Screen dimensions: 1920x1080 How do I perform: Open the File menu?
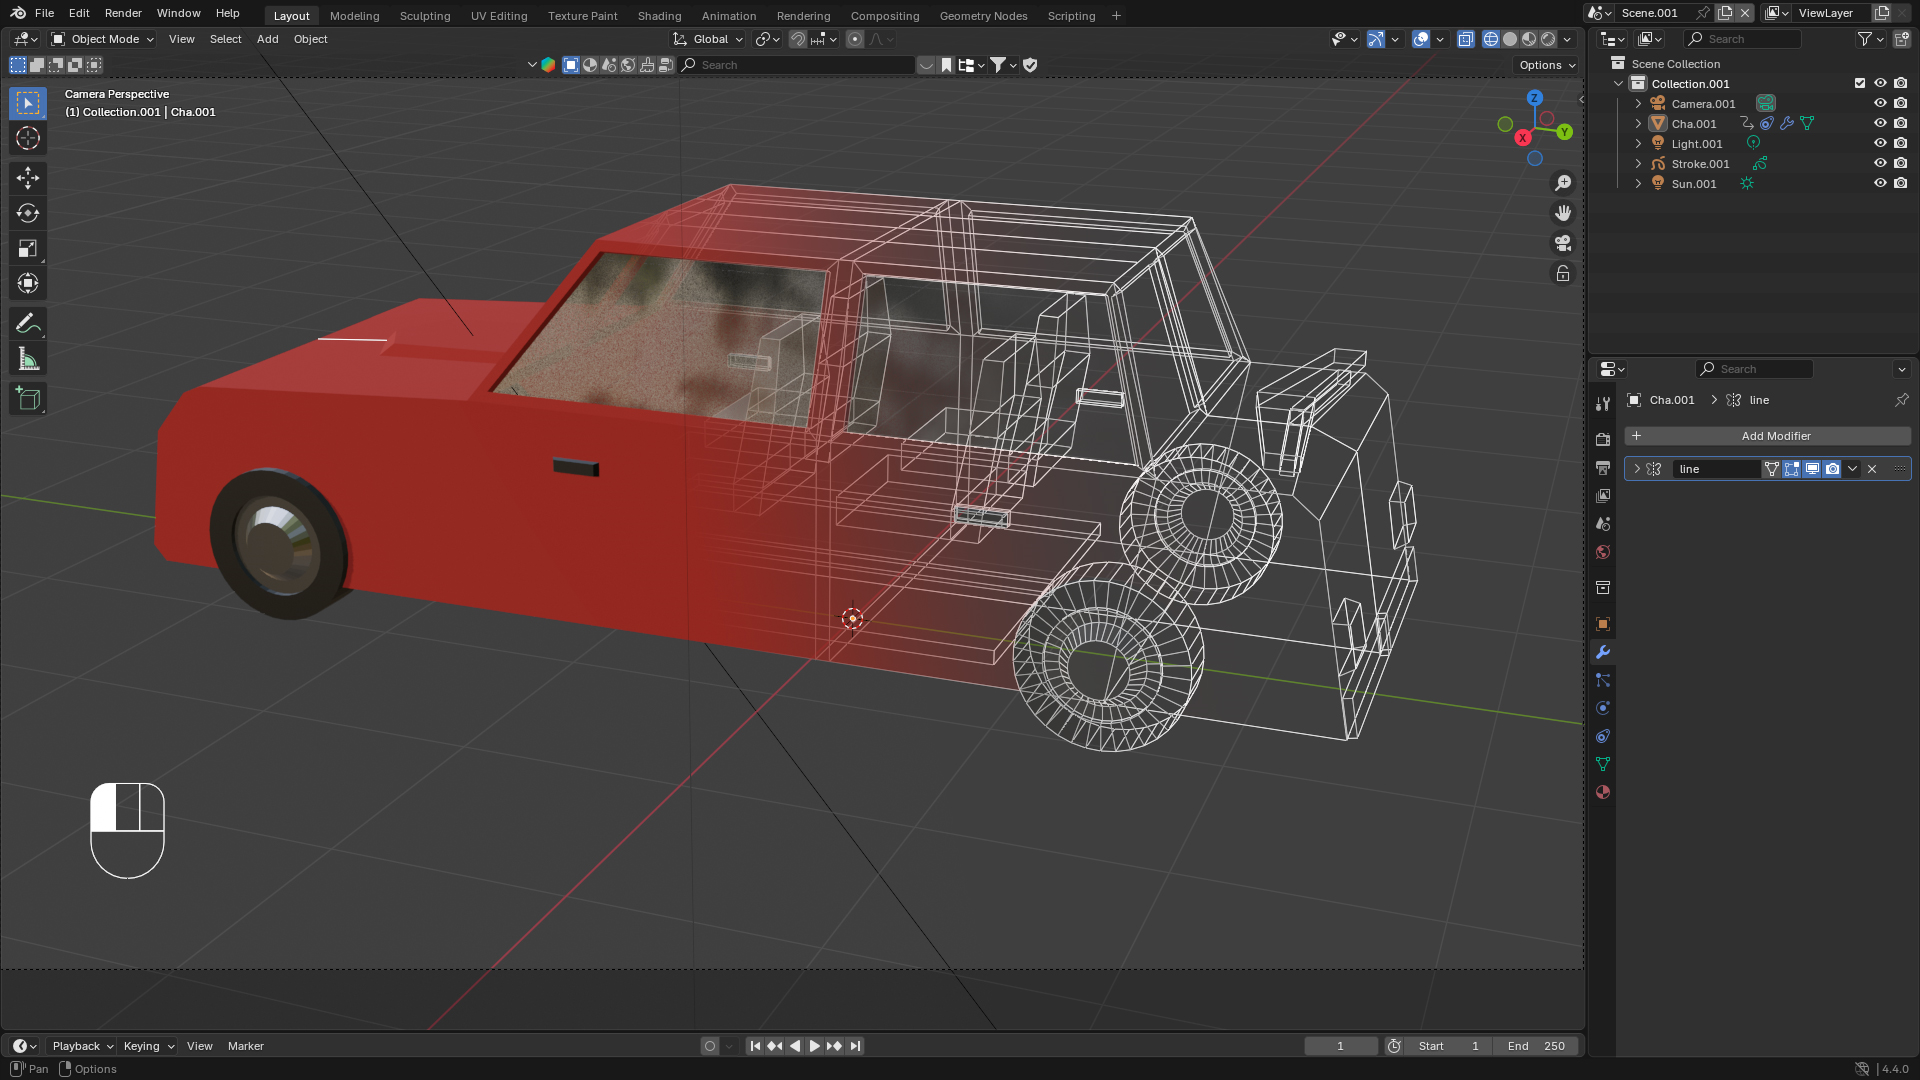44,13
